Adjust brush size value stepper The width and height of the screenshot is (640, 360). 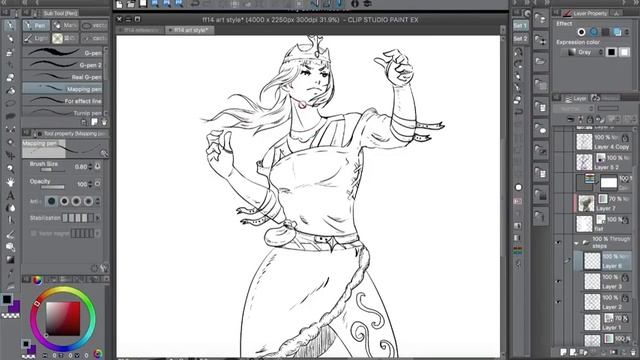click(90, 167)
